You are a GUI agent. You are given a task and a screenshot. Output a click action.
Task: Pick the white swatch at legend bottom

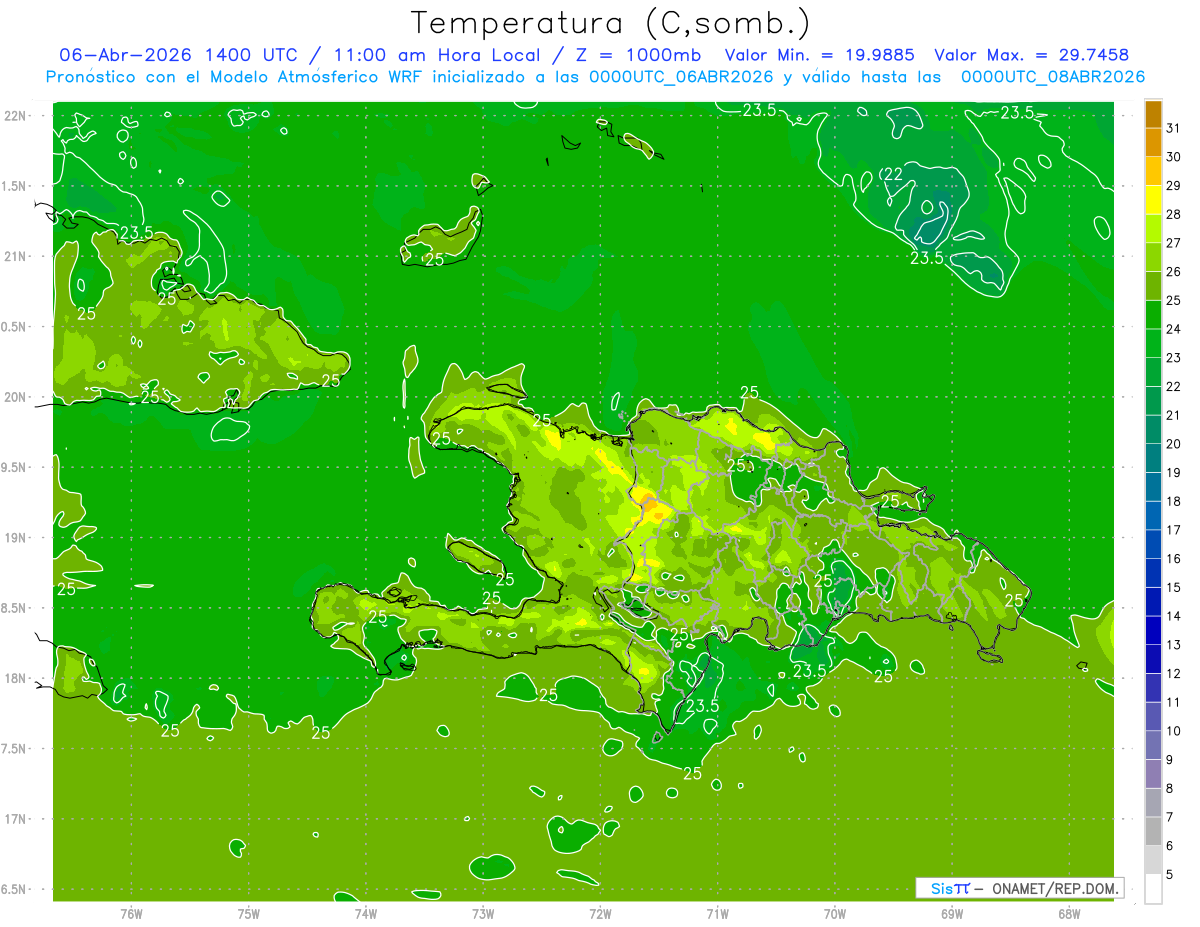[x=1153, y=889]
